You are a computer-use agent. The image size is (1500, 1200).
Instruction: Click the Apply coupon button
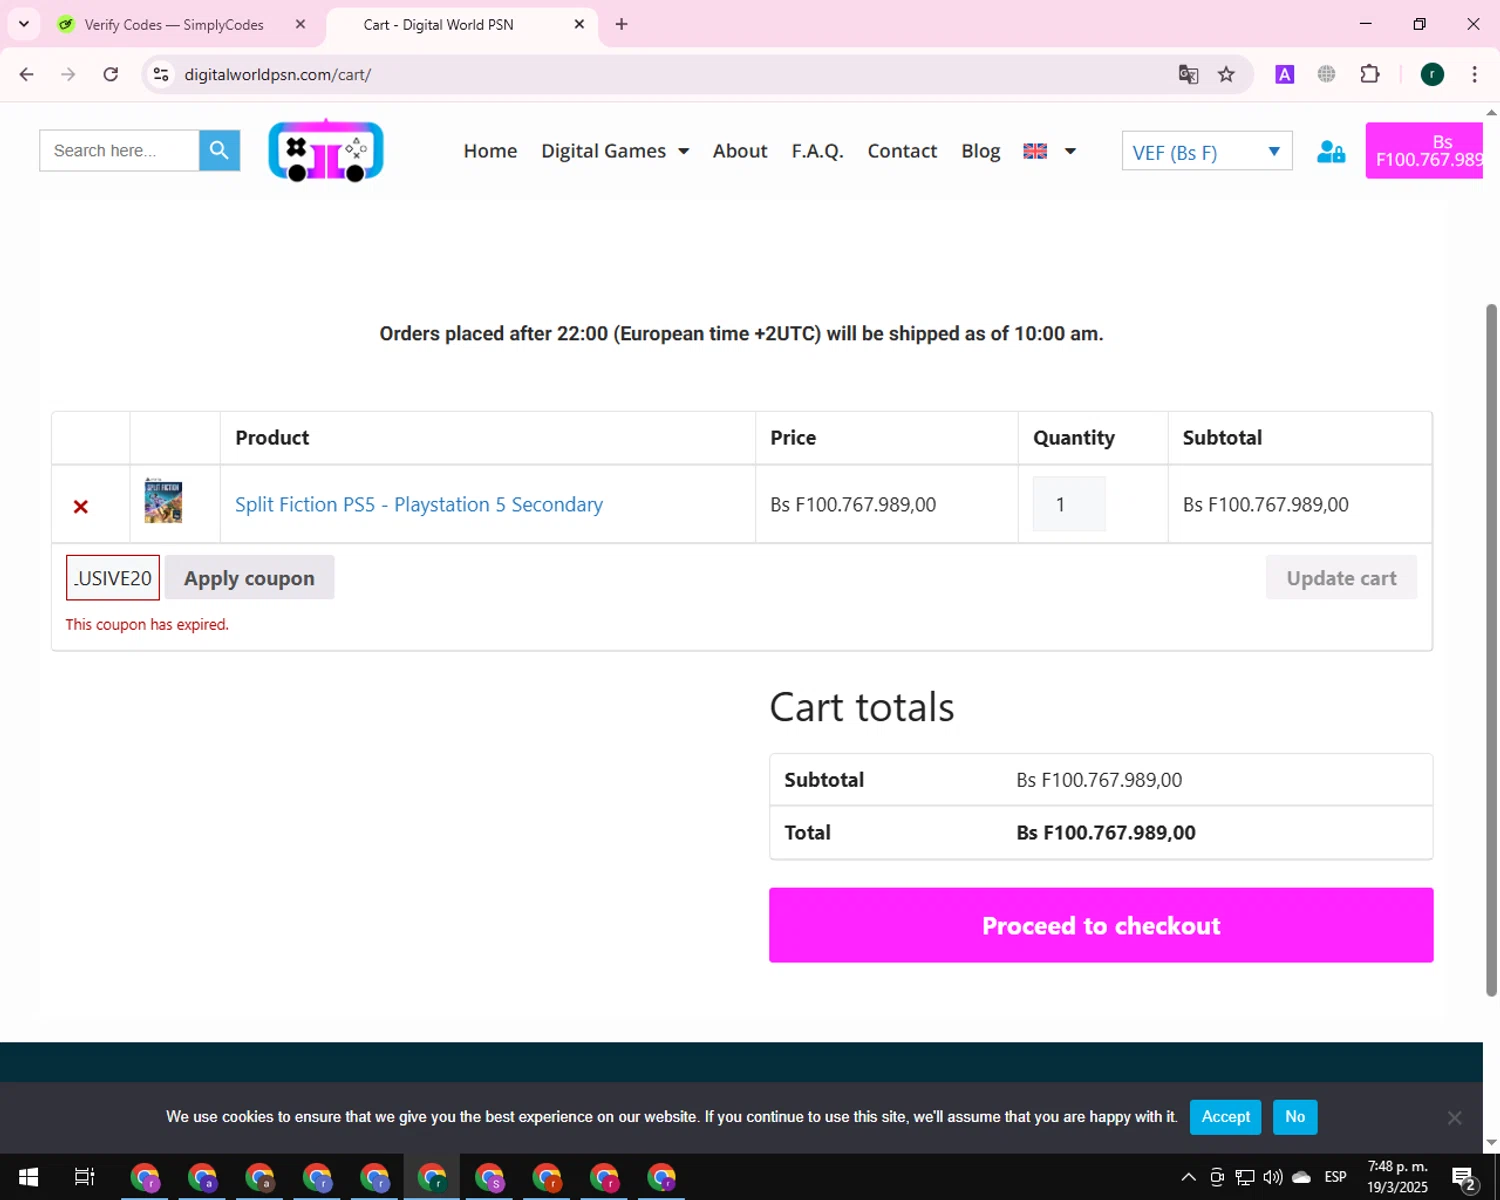[x=249, y=578]
